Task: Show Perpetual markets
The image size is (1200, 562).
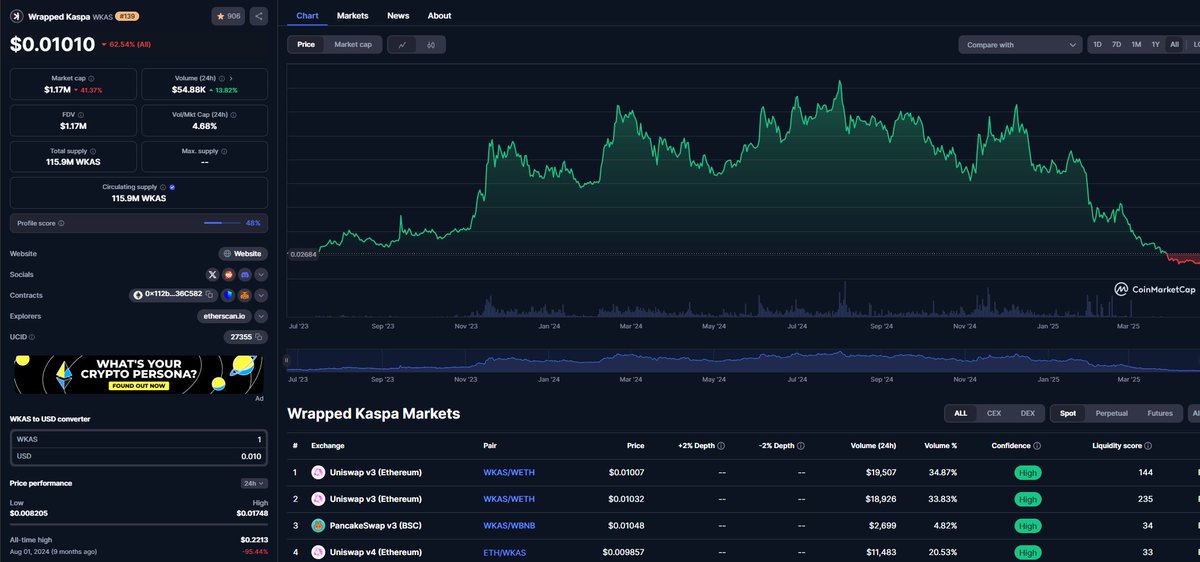Action: [x=1111, y=413]
